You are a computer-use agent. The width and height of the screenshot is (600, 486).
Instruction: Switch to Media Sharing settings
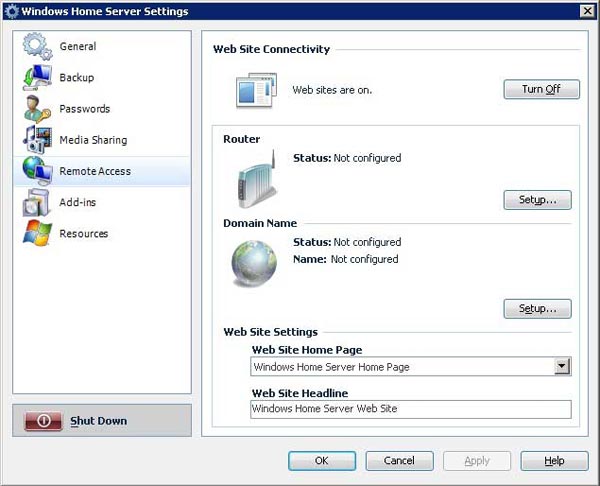(102, 140)
